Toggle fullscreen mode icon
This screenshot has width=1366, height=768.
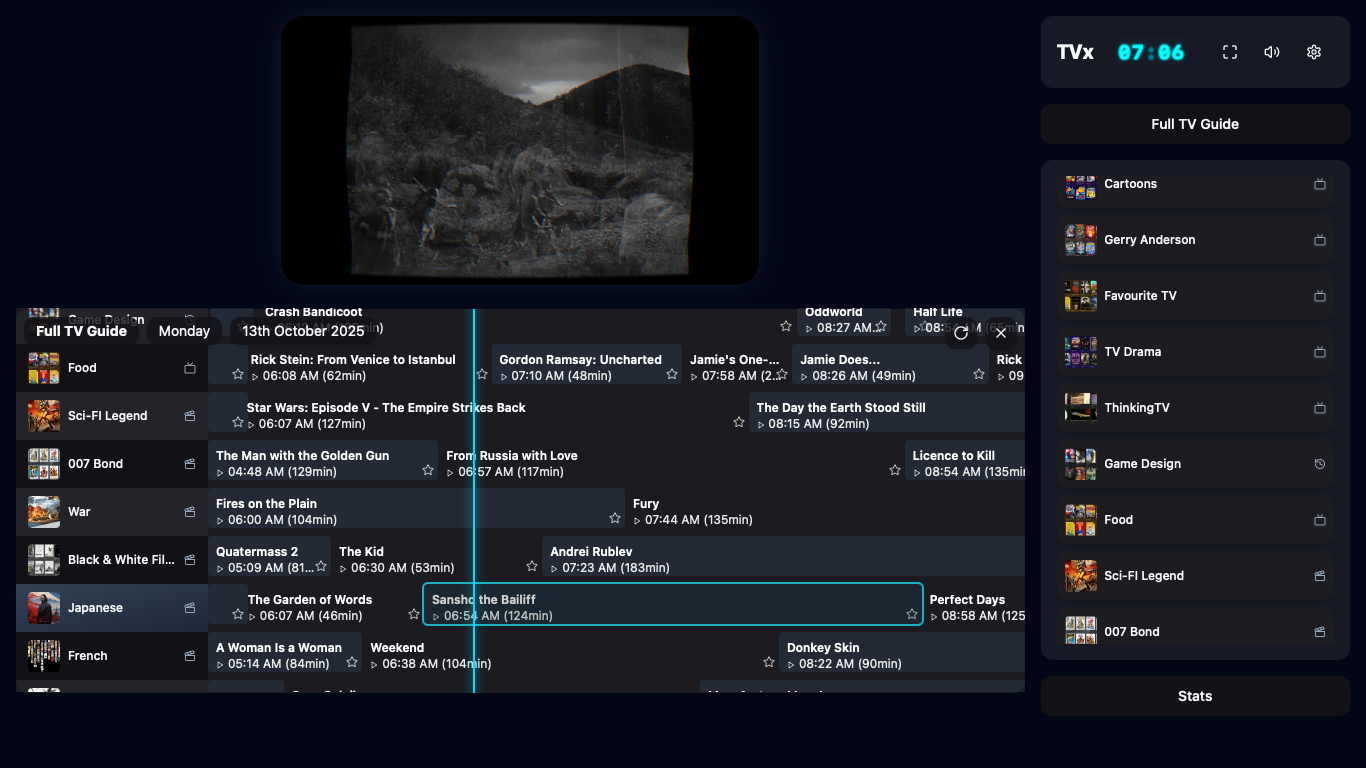[x=1230, y=52]
